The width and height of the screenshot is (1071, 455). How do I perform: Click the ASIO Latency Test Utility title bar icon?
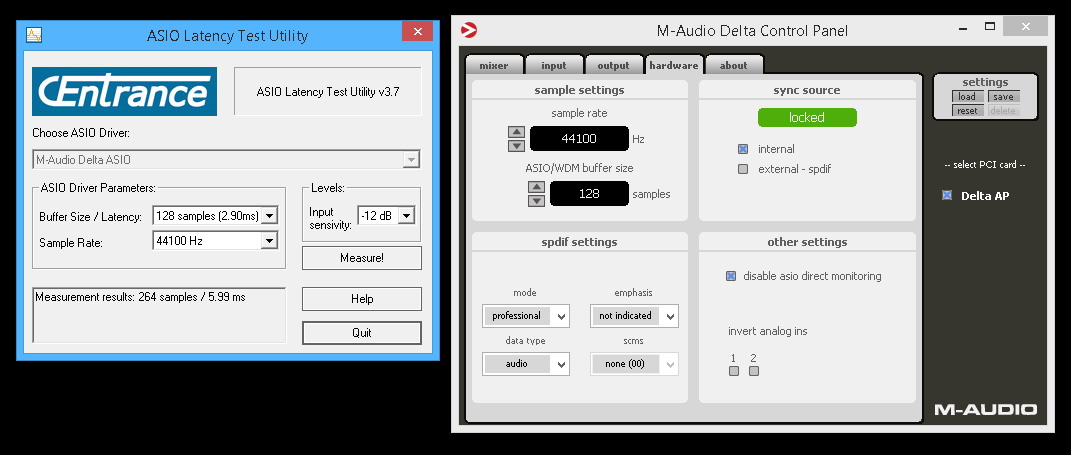(x=34, y=35)
